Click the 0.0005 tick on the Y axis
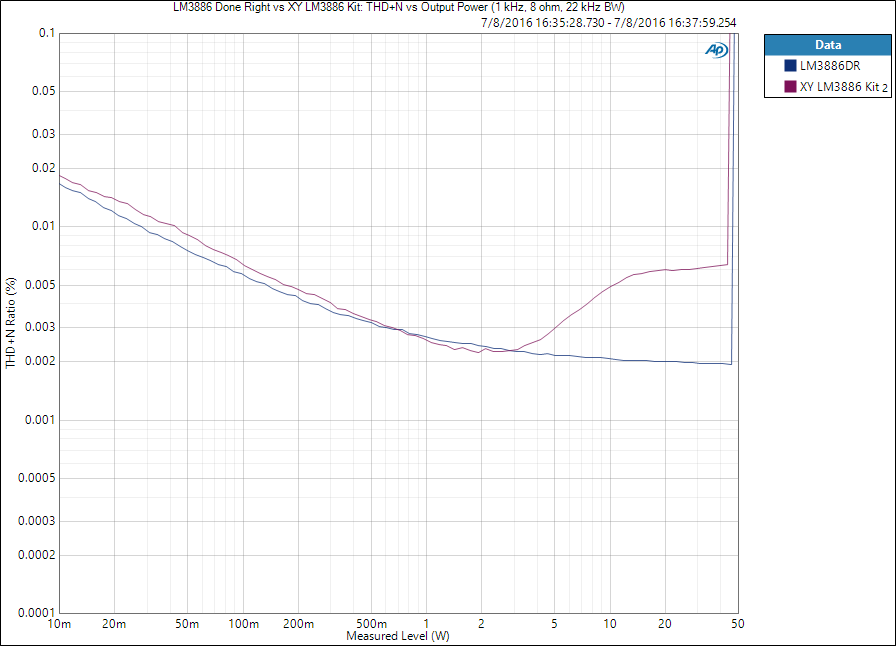Image resolution: width=896 pixels, height=646 pixels. tap(37, 478)
